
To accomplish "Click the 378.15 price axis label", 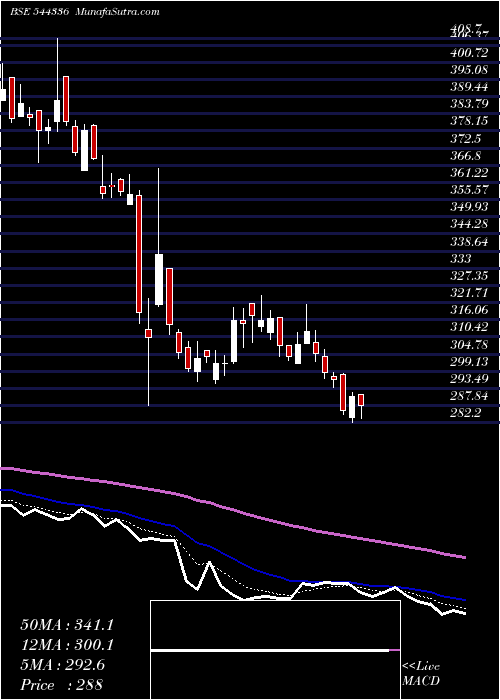I will click(x=469, y=121).
